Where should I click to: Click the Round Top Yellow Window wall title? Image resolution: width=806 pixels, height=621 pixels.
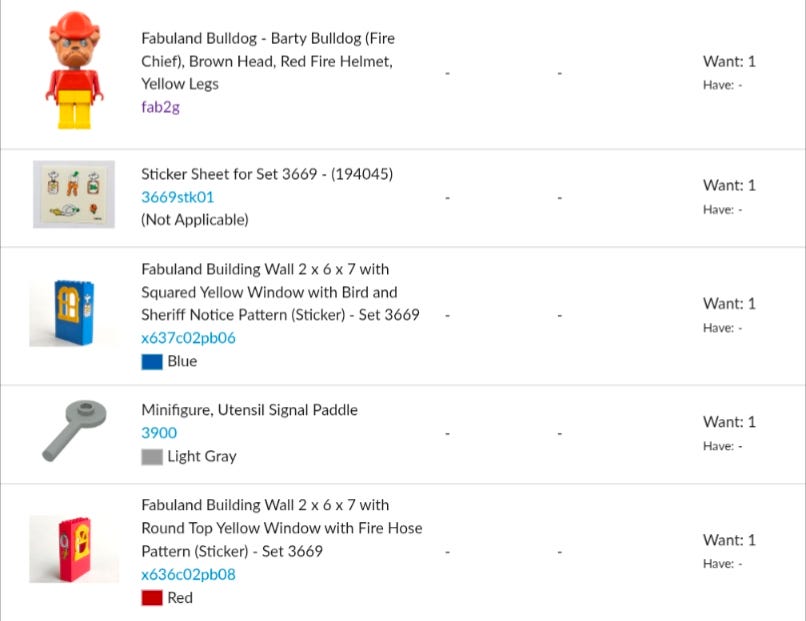pos(281,528)
